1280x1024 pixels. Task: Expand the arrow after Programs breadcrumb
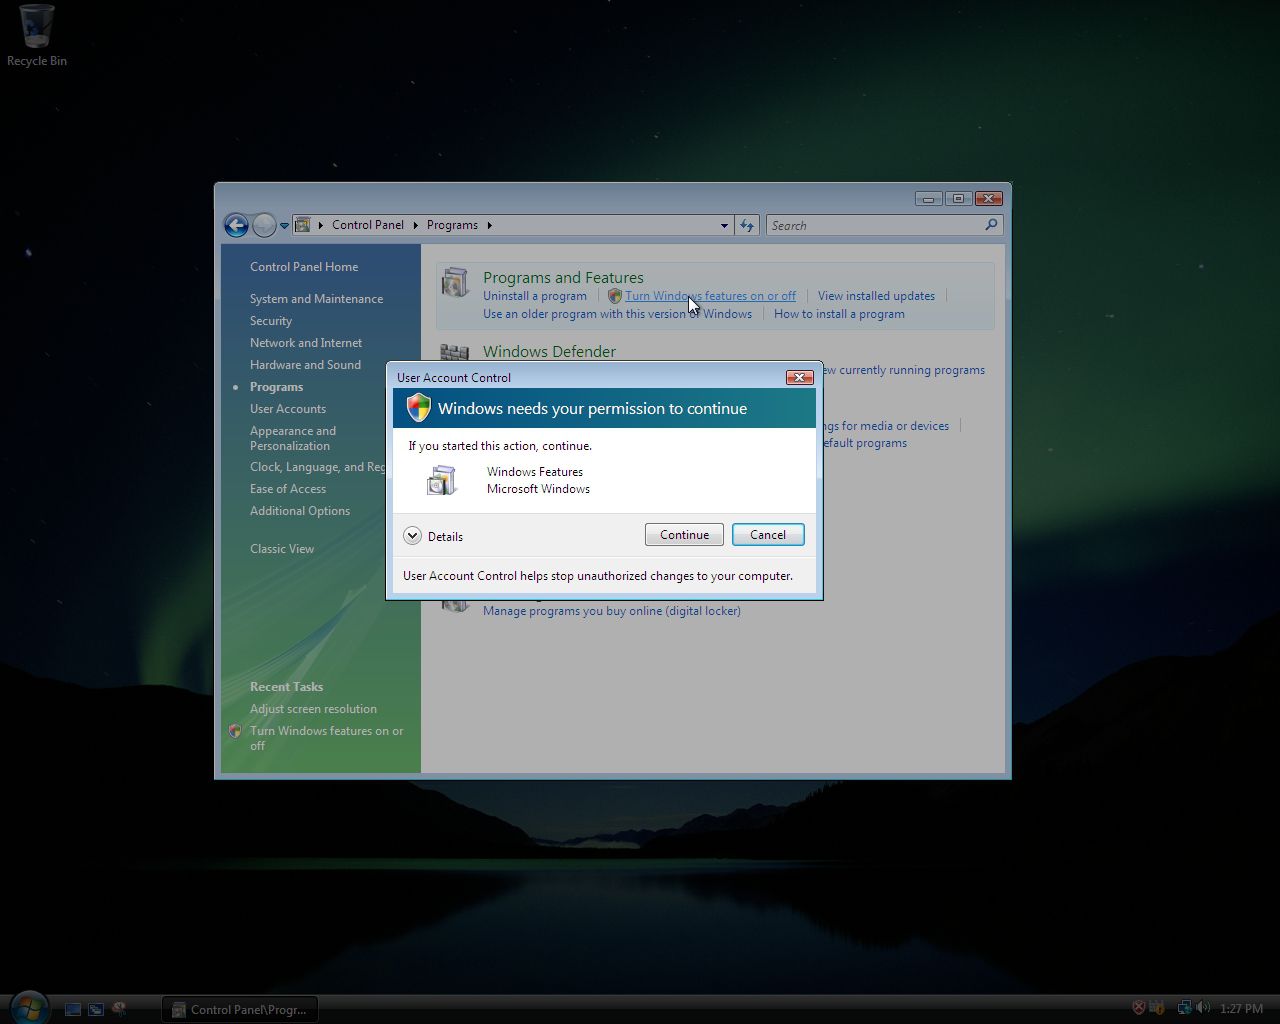490,225
